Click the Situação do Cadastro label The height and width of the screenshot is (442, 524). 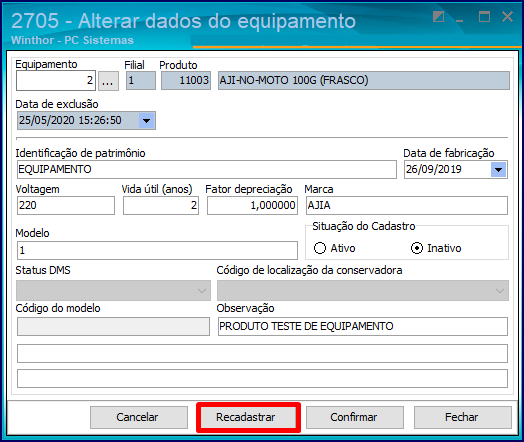tap(364, 226)
